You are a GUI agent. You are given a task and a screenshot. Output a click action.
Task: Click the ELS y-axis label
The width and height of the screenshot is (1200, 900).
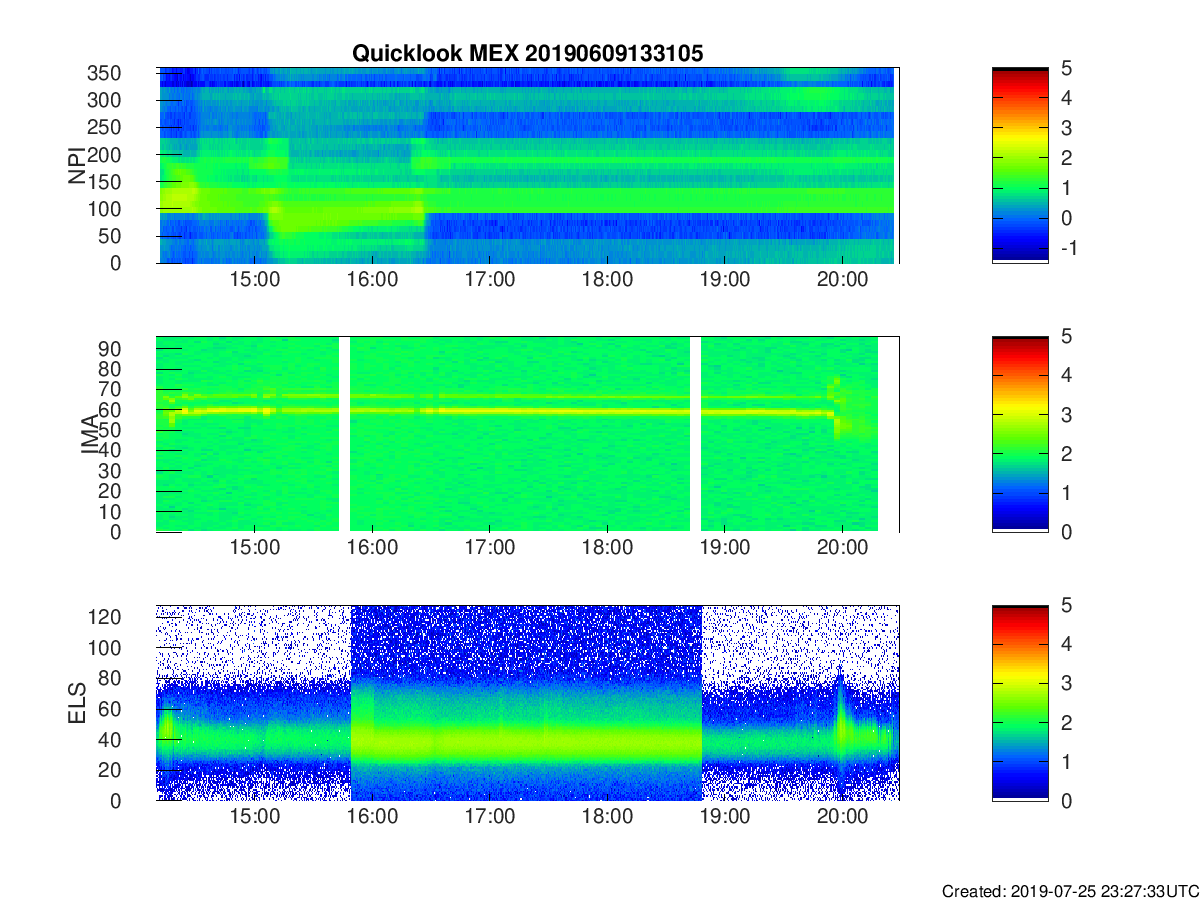point(77,703)
